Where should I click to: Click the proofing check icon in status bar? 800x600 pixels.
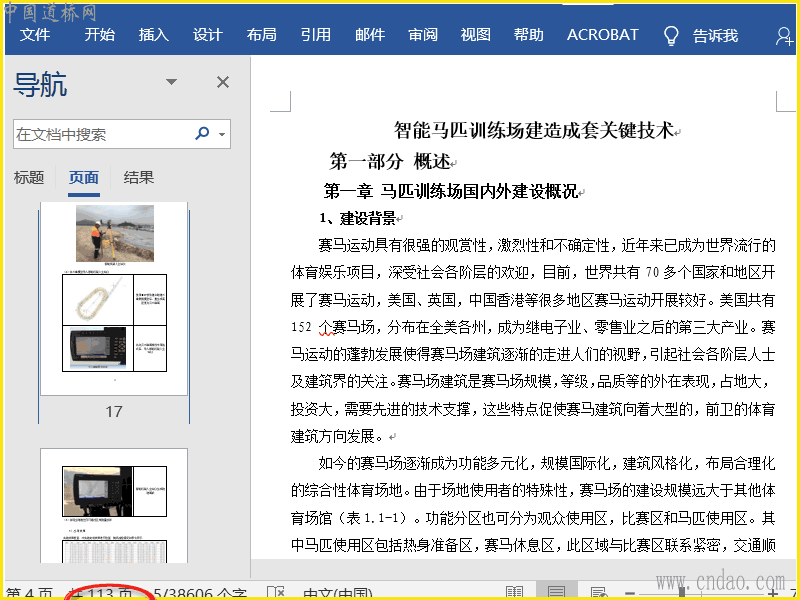[x=276, y=593]
